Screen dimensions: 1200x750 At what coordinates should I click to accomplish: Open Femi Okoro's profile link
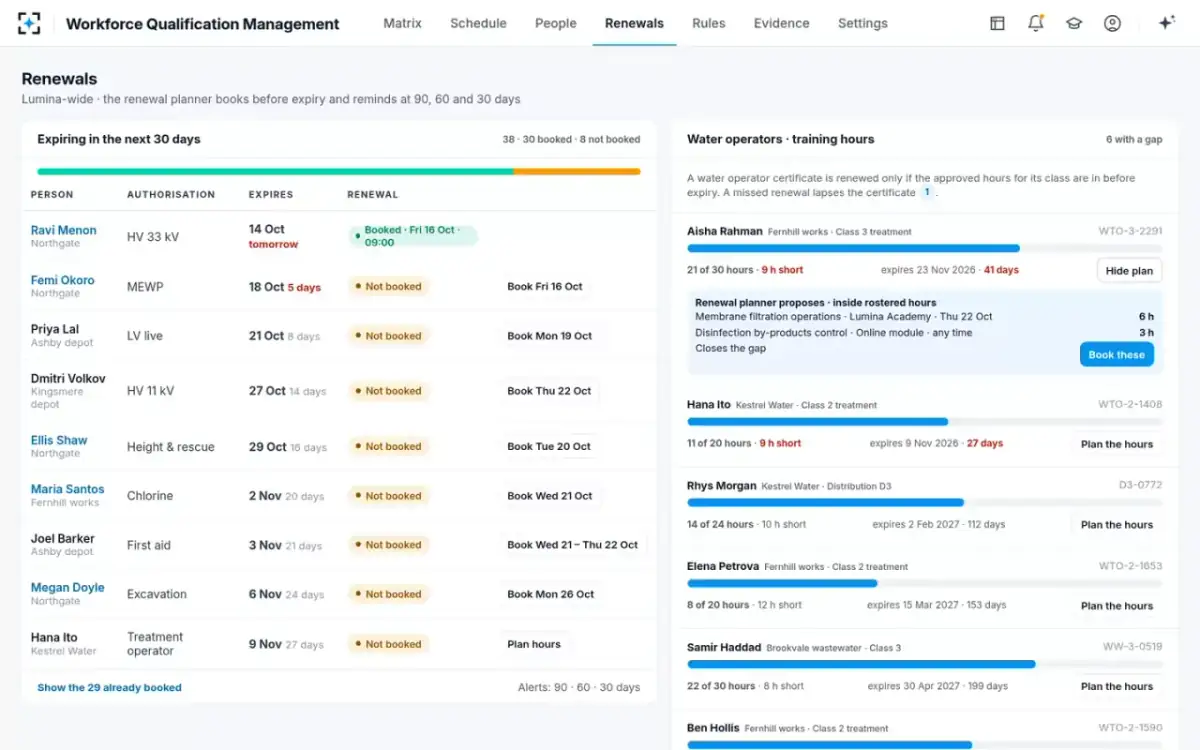[63, 280]
